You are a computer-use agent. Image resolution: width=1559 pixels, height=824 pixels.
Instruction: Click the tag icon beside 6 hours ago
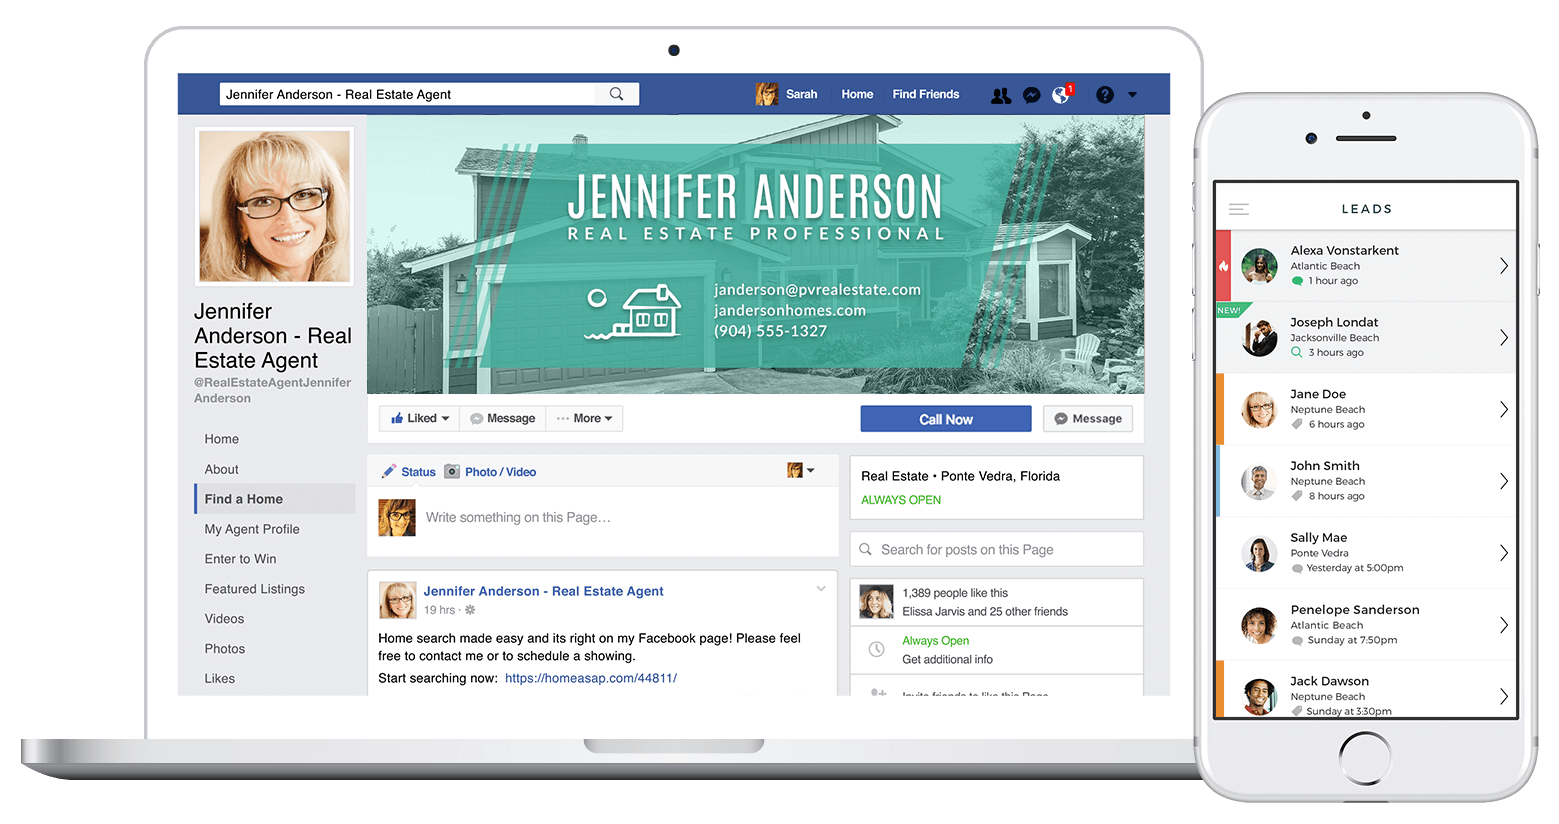pos(1297,424)
